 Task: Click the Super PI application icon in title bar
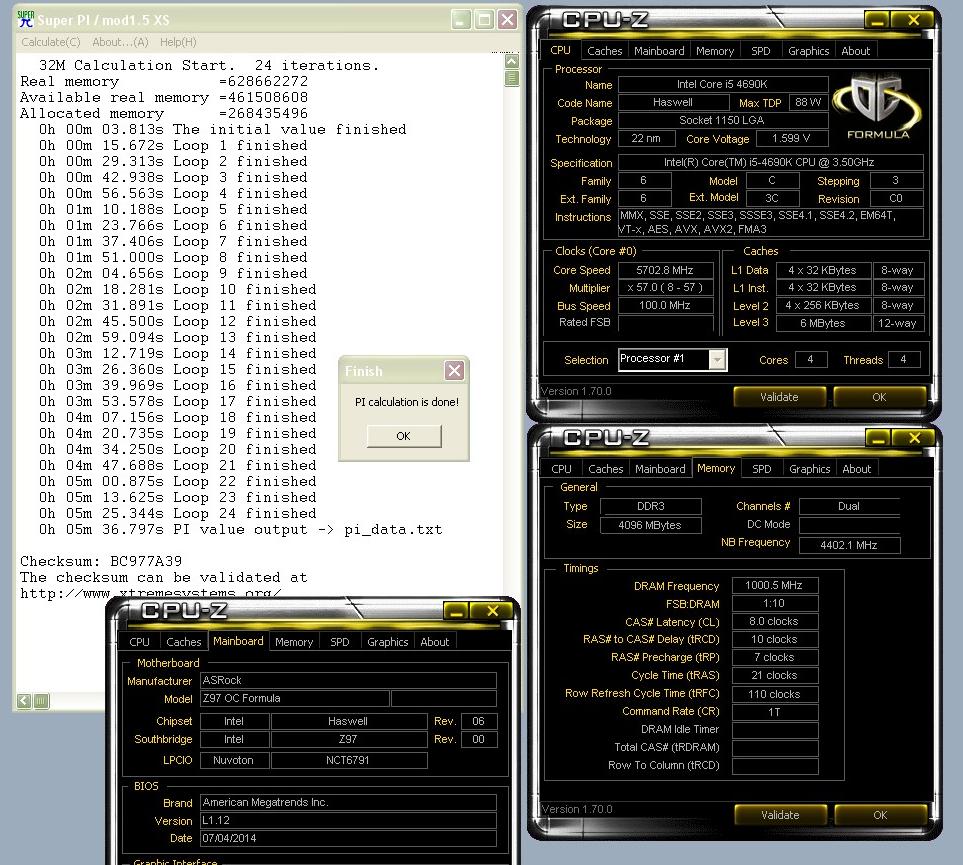(x=26, y=20)
